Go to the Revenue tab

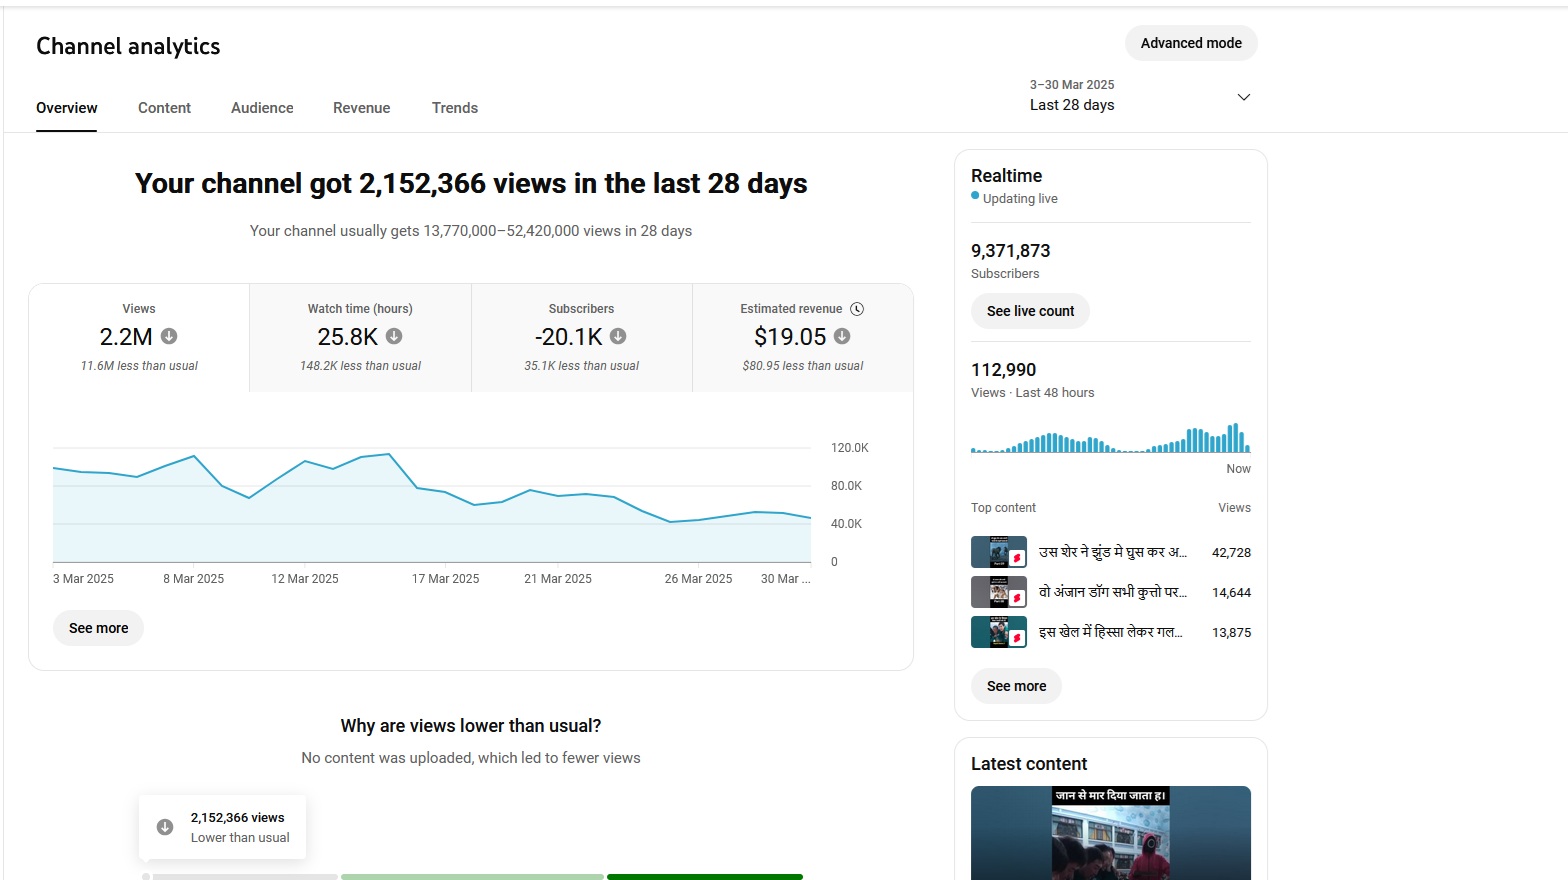click(361, 108)
